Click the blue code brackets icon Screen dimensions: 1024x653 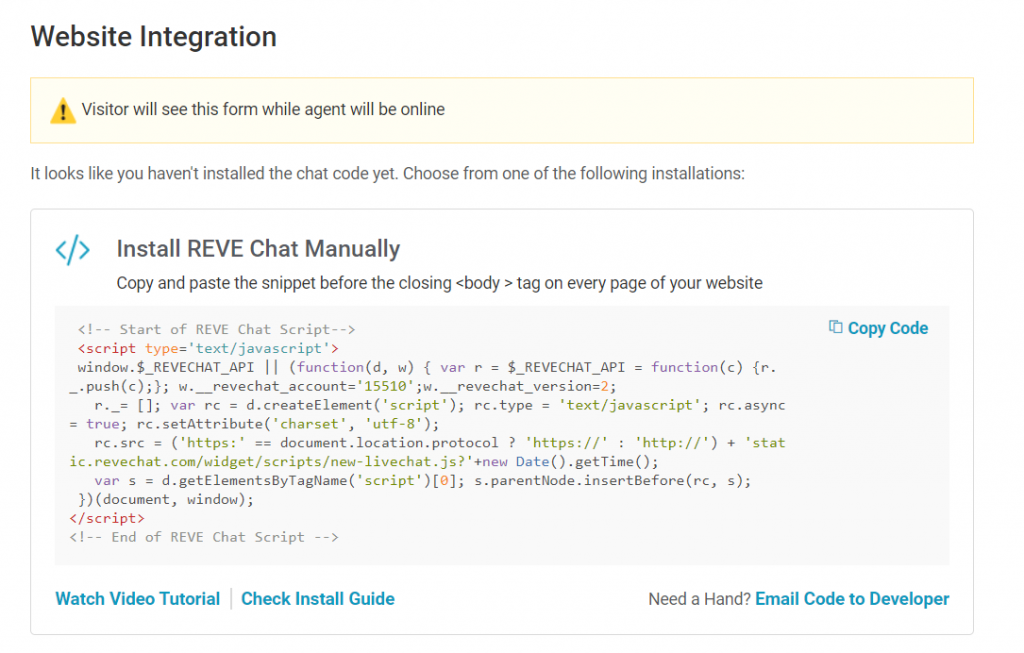[73, 250]
